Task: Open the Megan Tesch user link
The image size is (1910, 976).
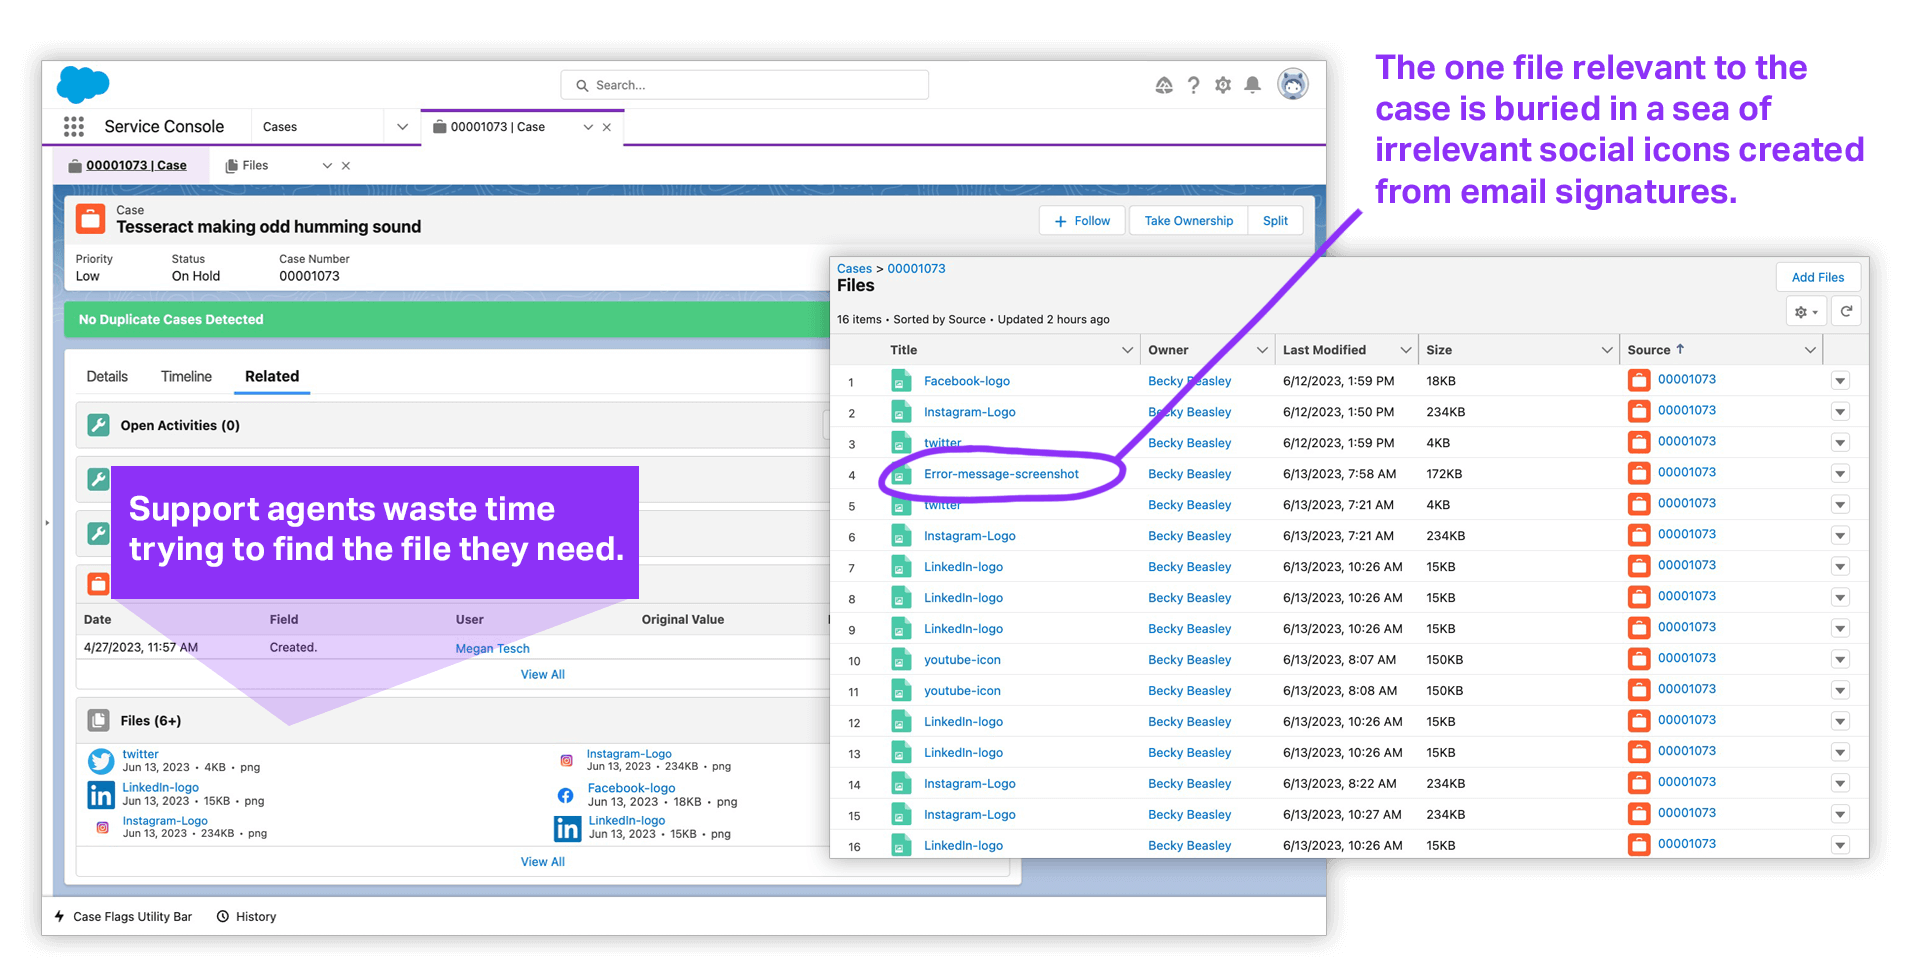Action: [493, 648]
